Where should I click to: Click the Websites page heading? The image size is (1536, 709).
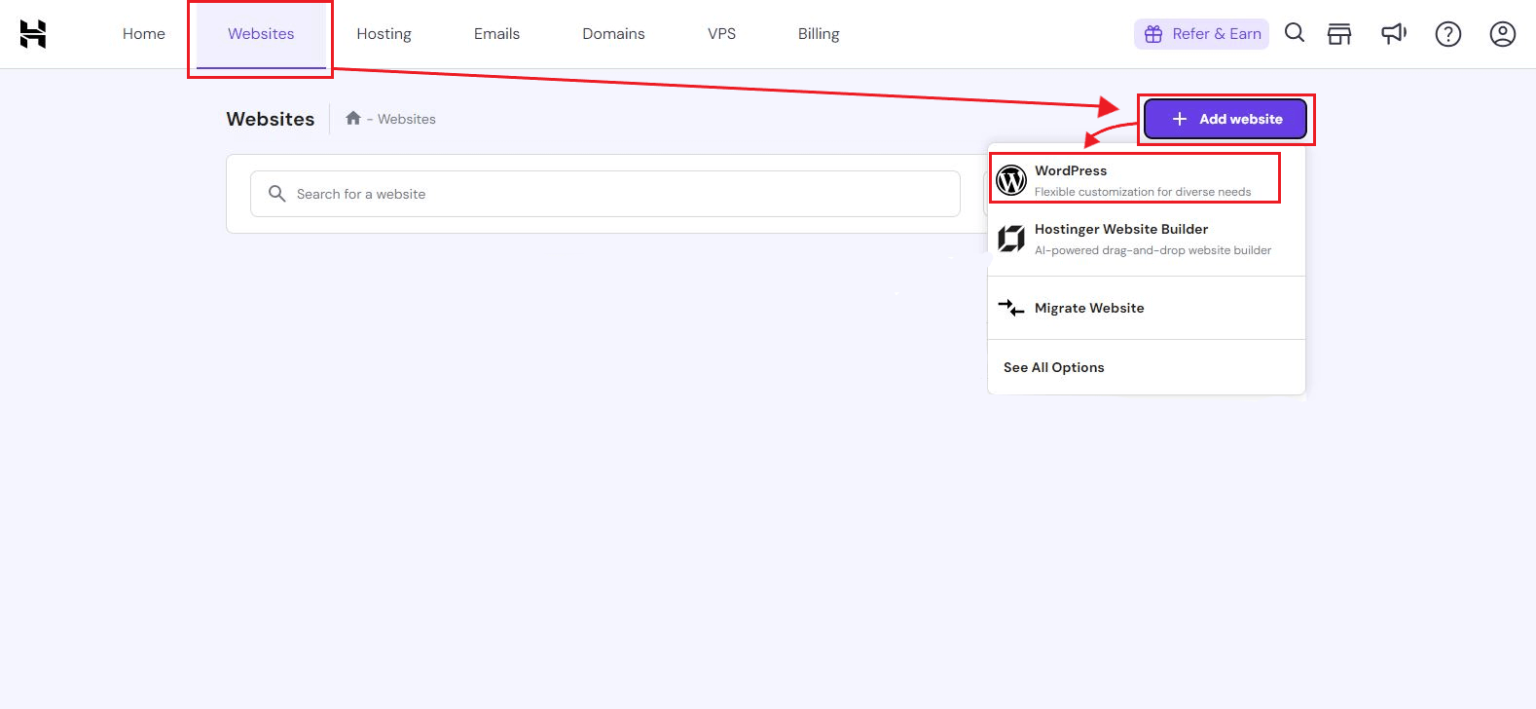pos(270,119)
